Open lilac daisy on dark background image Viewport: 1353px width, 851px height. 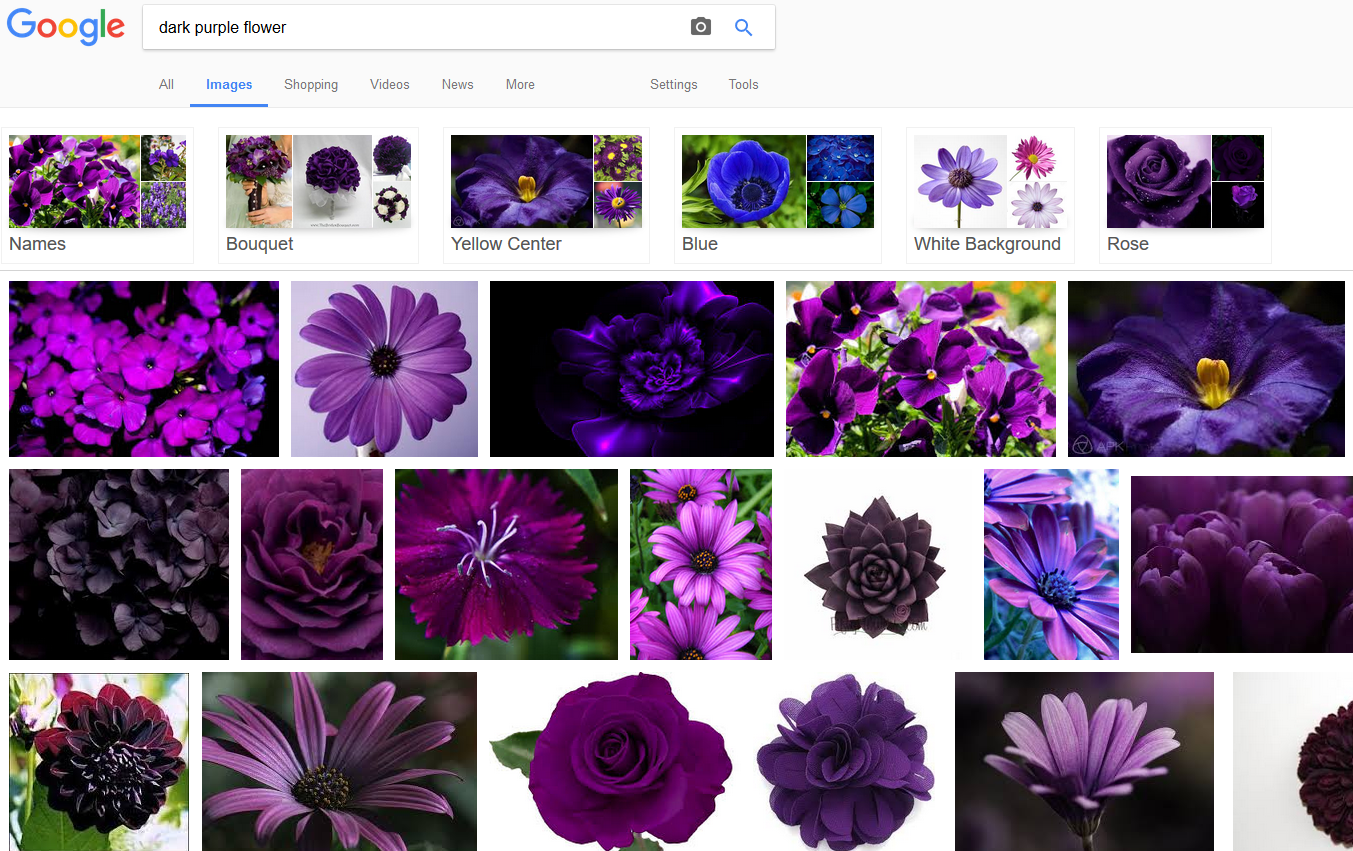pos(1084,762)
